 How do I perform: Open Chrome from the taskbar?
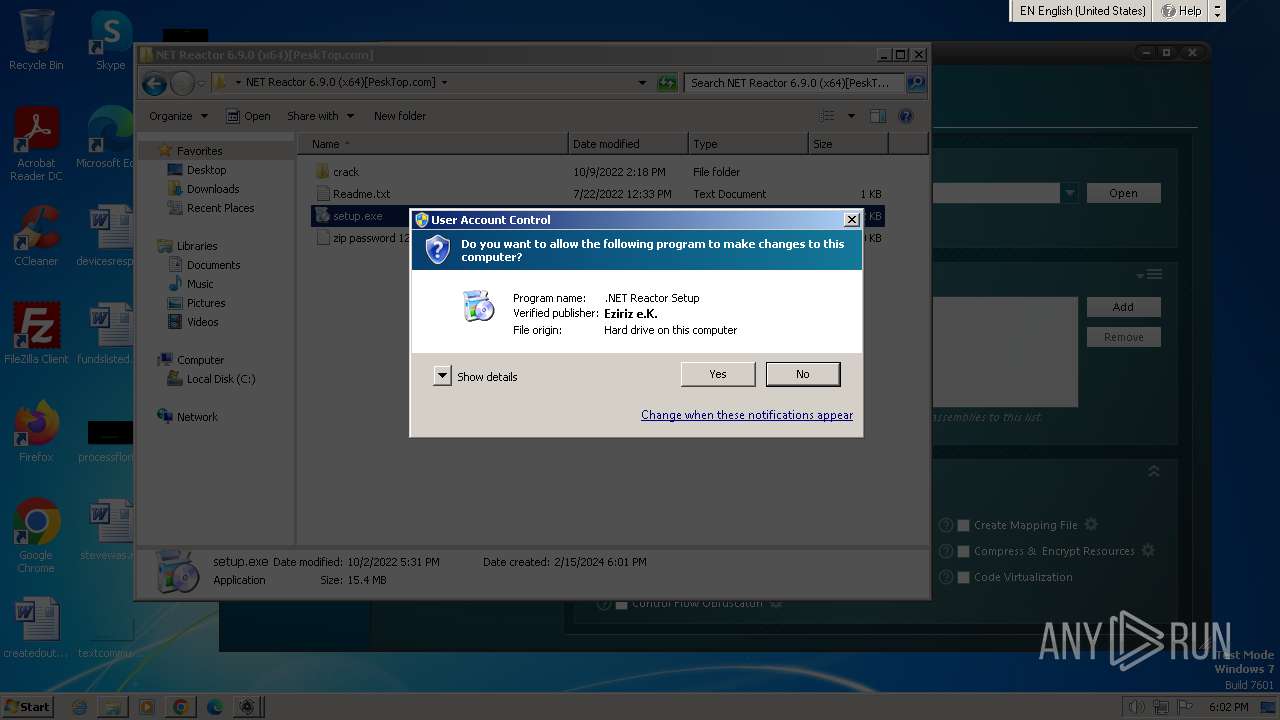tap(180, 707)
